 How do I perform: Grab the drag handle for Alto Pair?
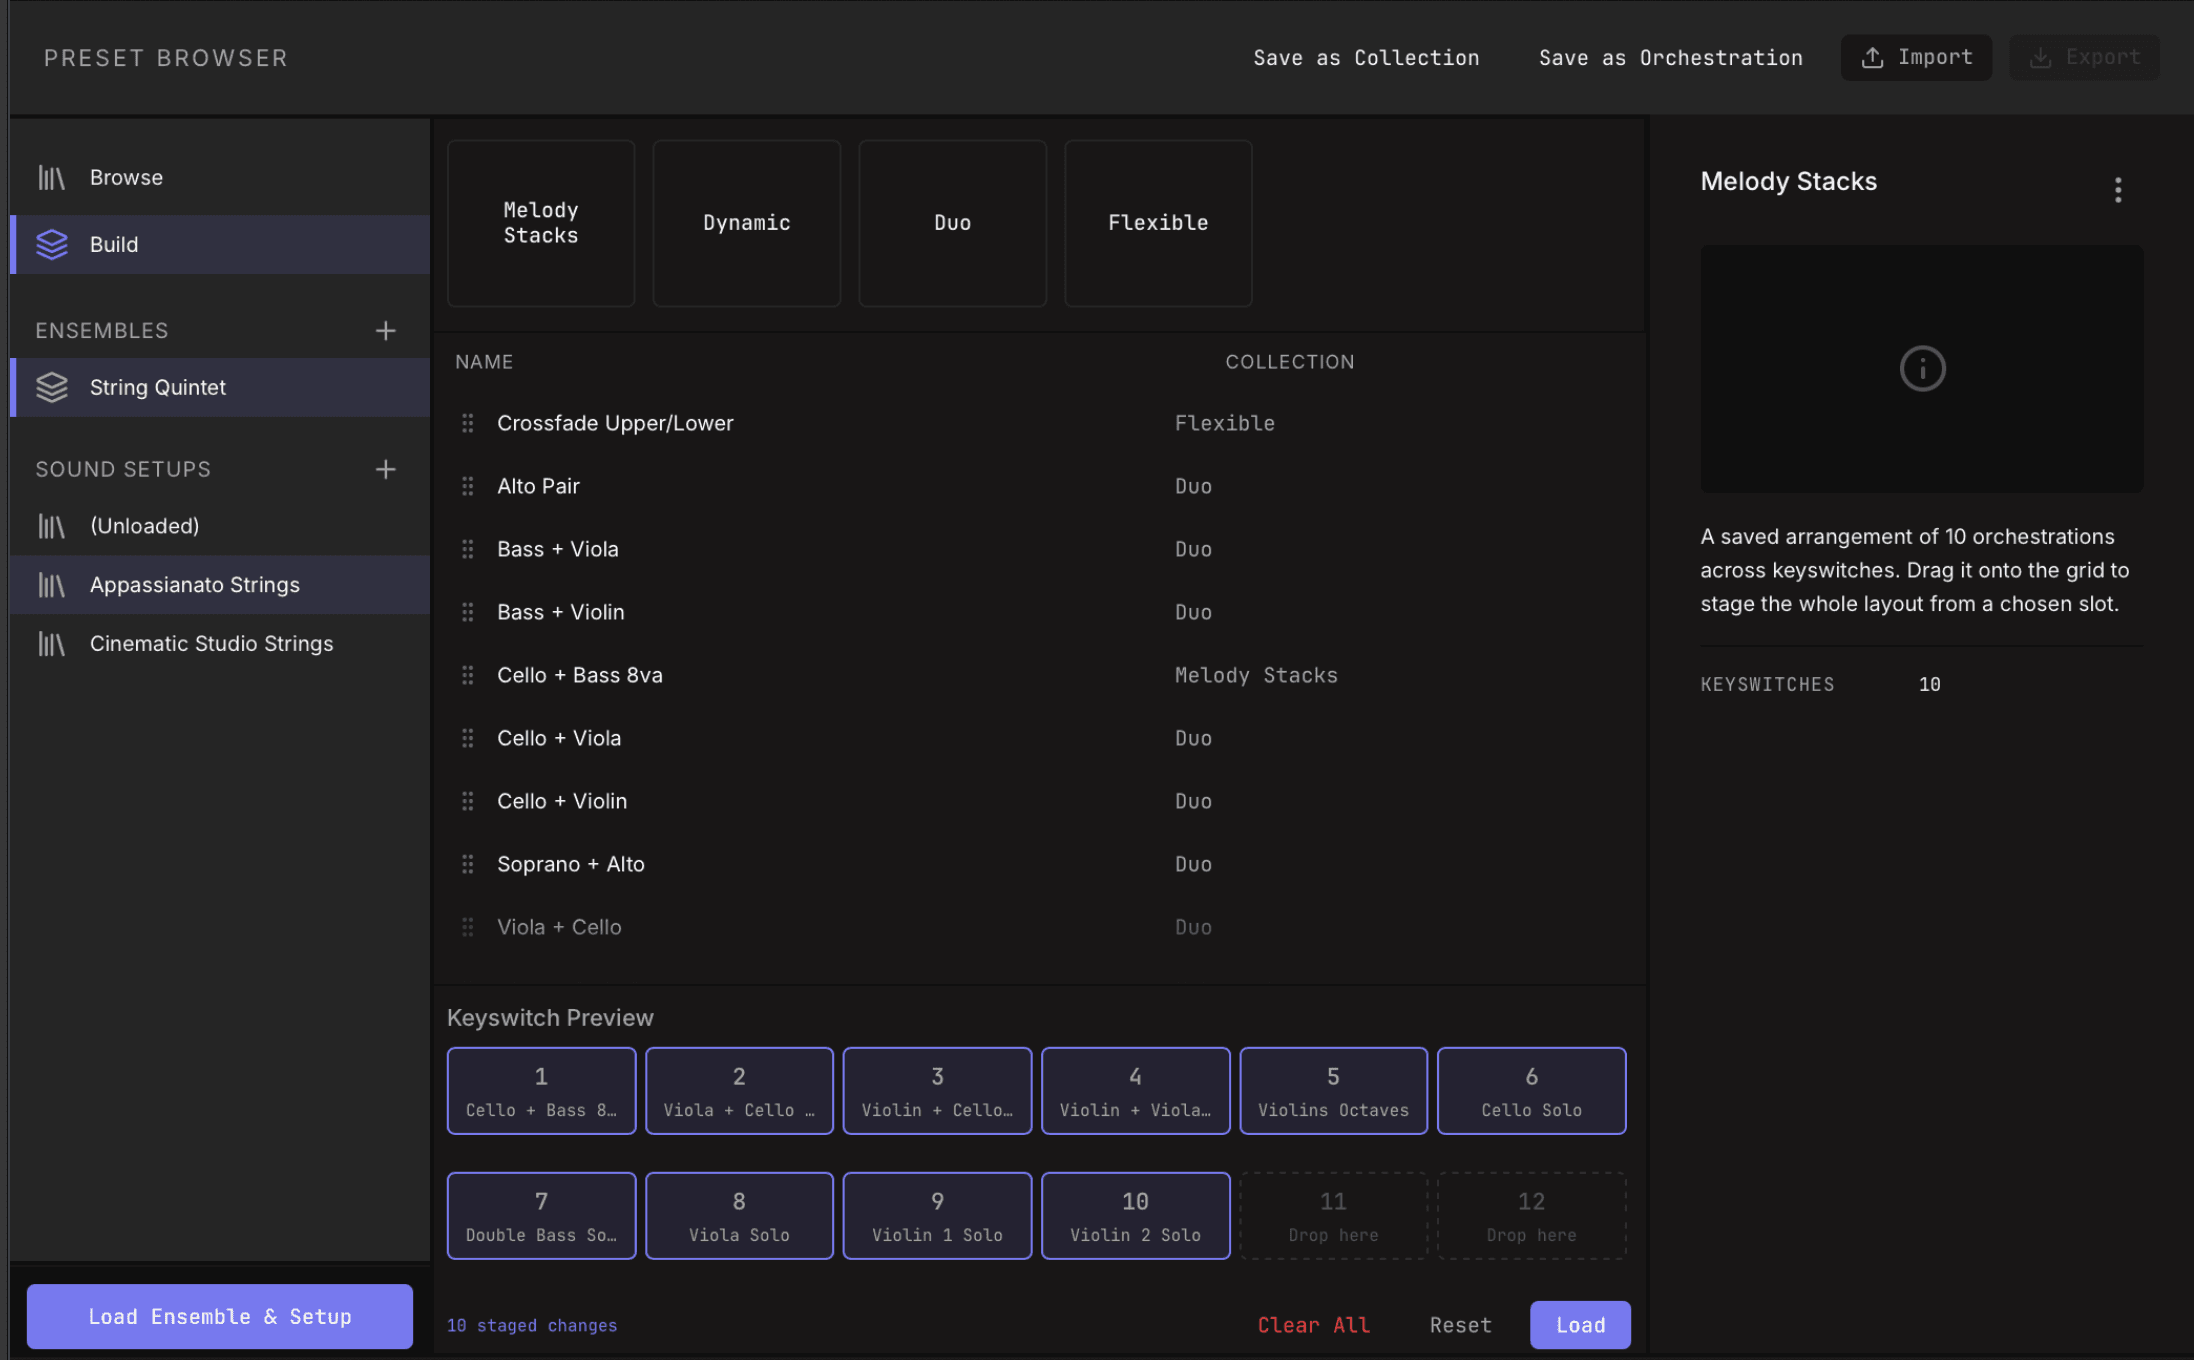tap(467, 486)
